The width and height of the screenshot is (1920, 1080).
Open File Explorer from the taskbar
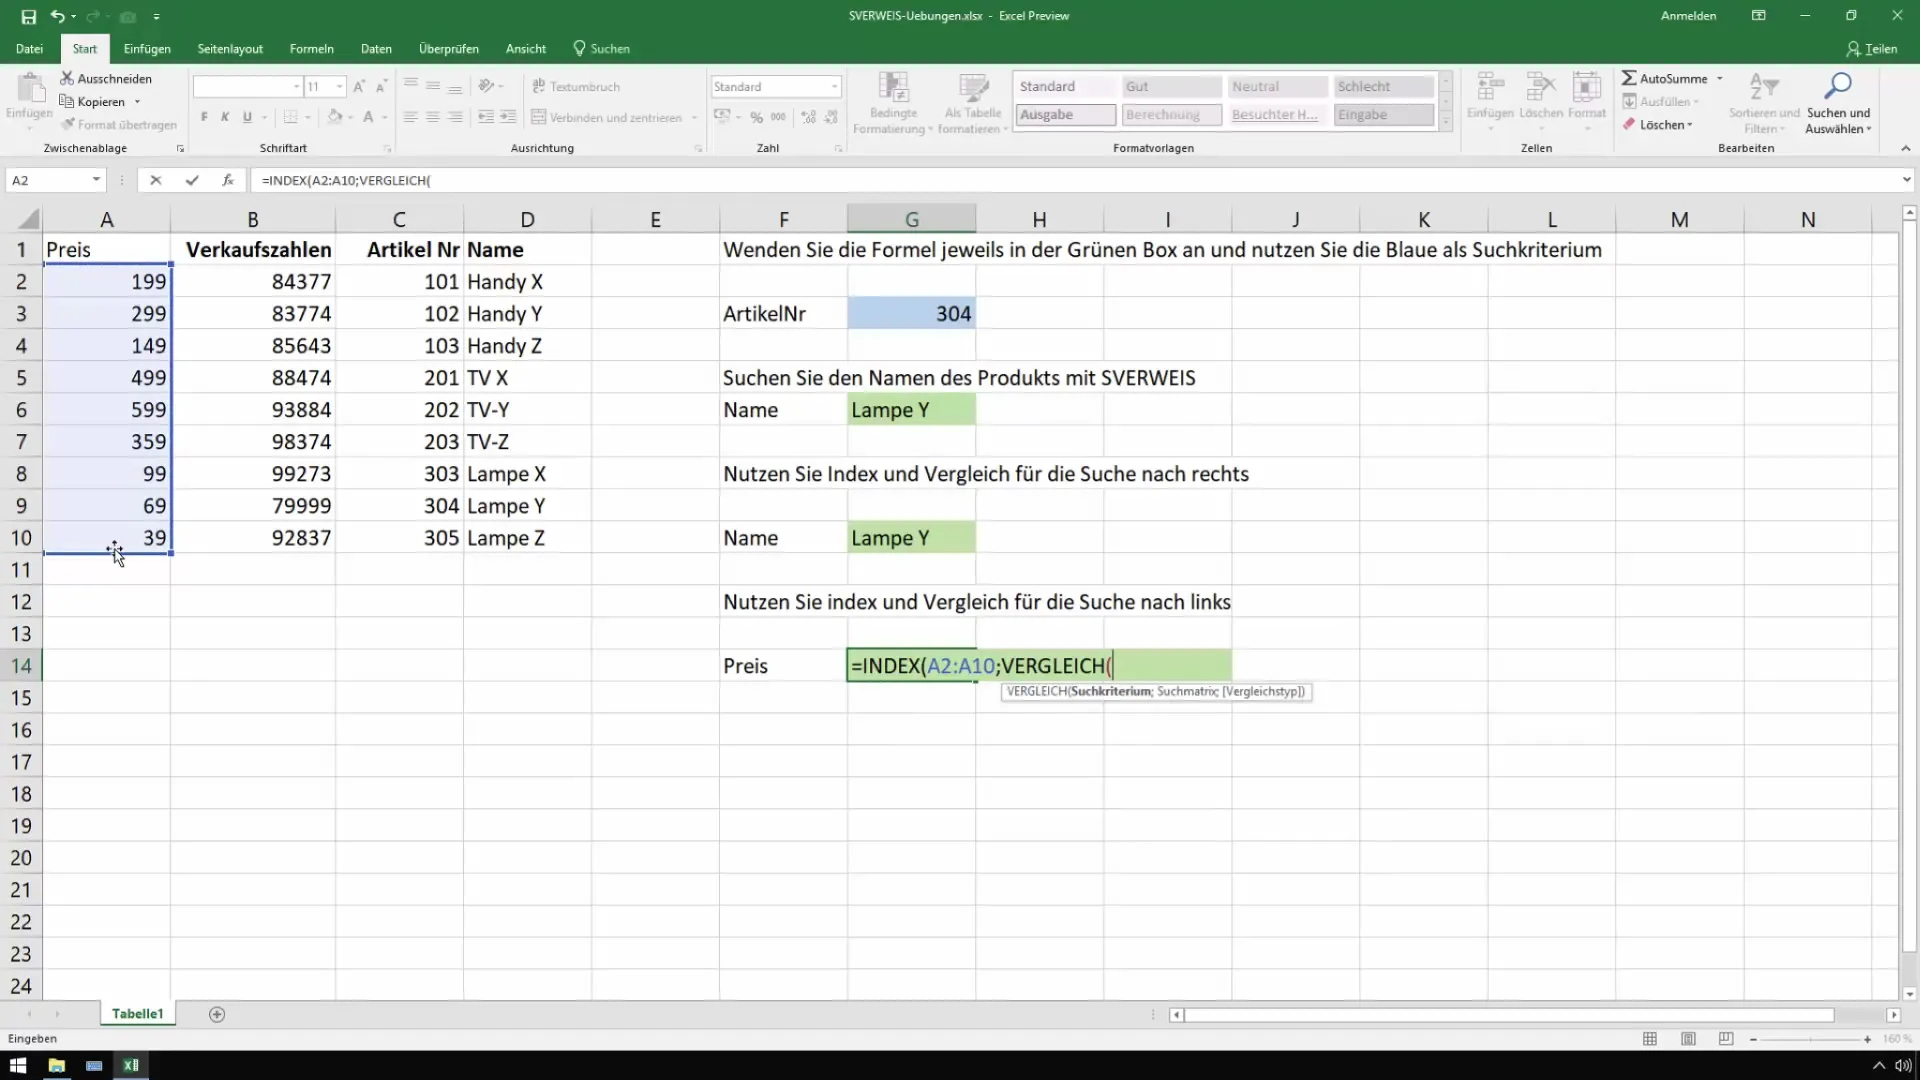pyautogui.click(x=56, y=1065)
